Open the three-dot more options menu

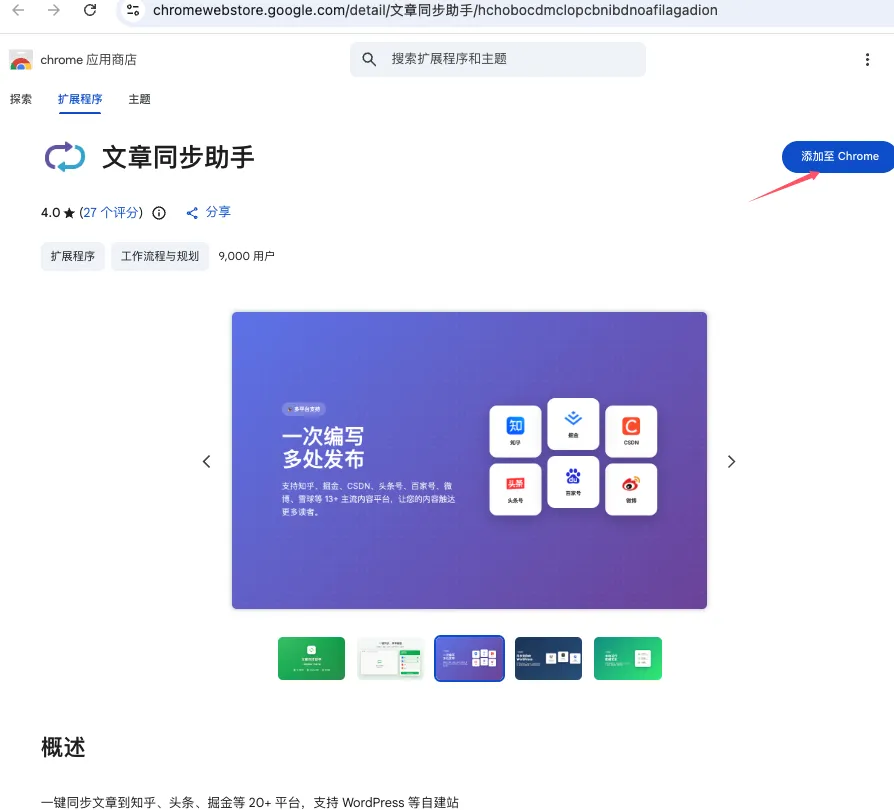click(x=867, y=60)
